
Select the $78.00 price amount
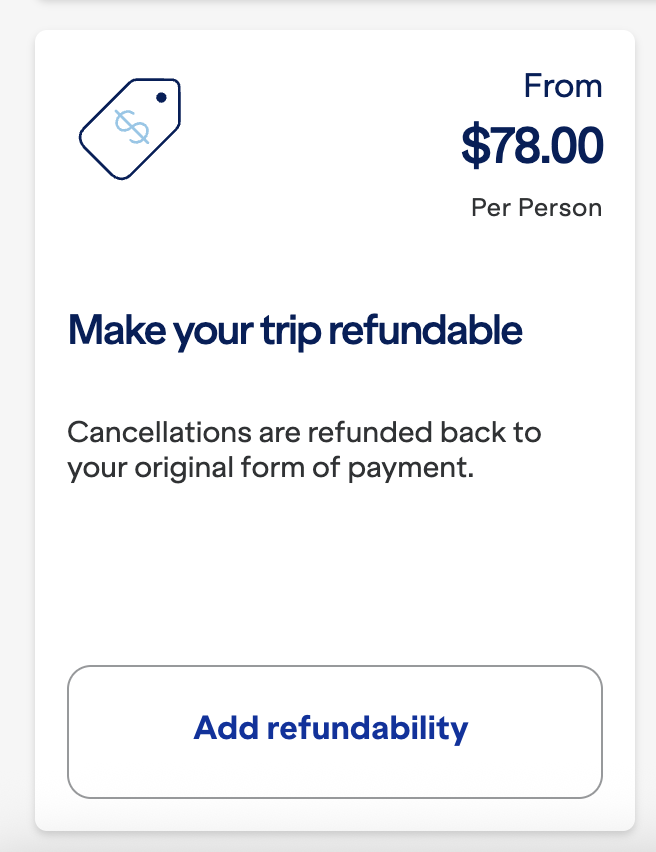click(531, 145)
